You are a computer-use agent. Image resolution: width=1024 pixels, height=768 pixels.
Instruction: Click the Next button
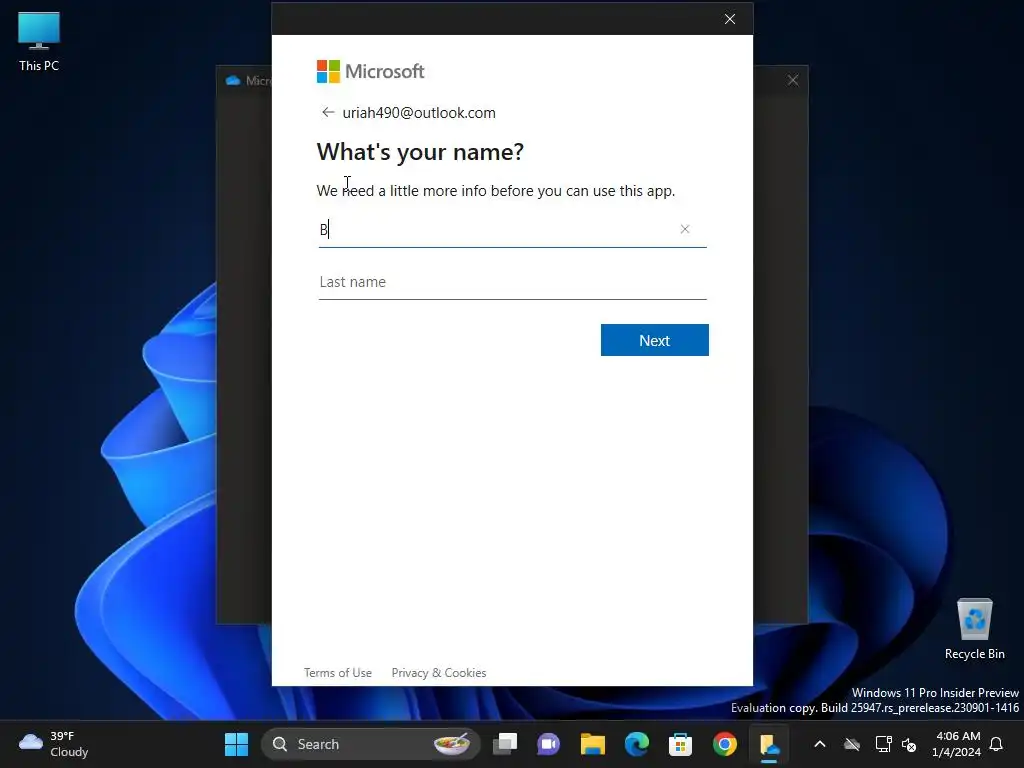pos(654,340)
